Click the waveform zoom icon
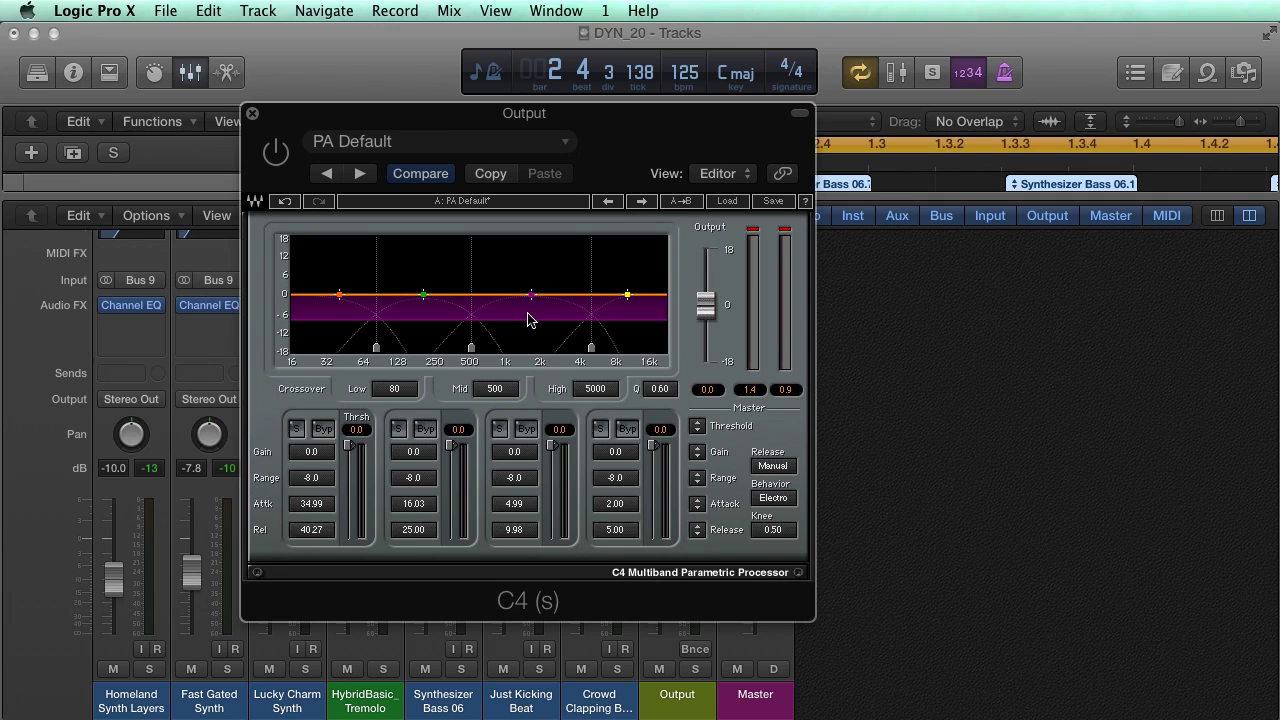 coord(1049,121)
